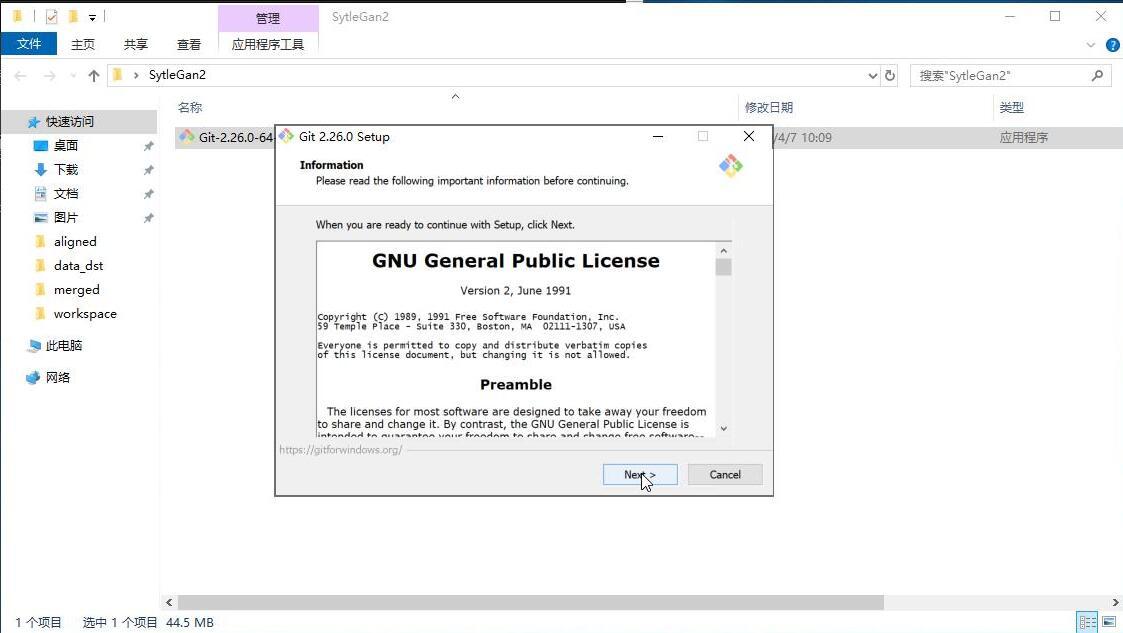Open the workspace folder in the sidebar

(x=85, y=314)
